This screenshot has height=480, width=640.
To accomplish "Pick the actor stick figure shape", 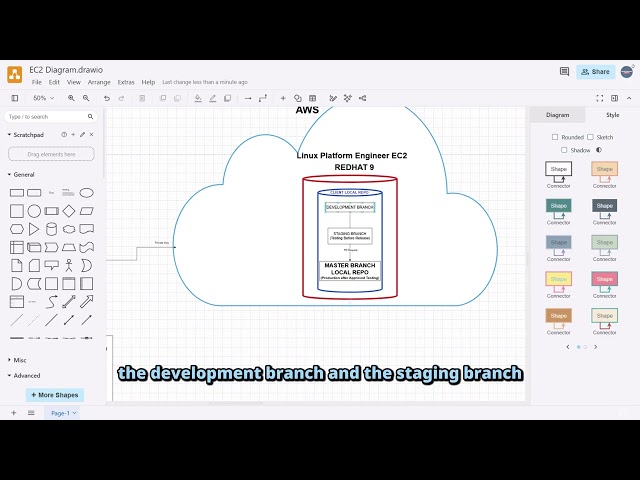I will [x=69, y=265].
